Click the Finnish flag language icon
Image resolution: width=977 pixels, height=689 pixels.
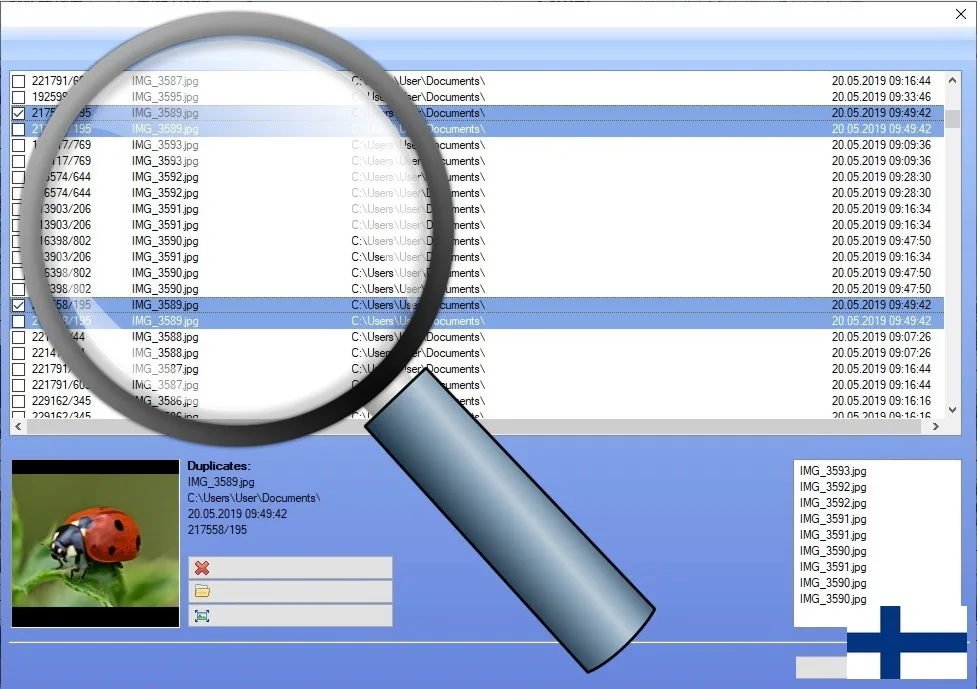pos(907,641)
